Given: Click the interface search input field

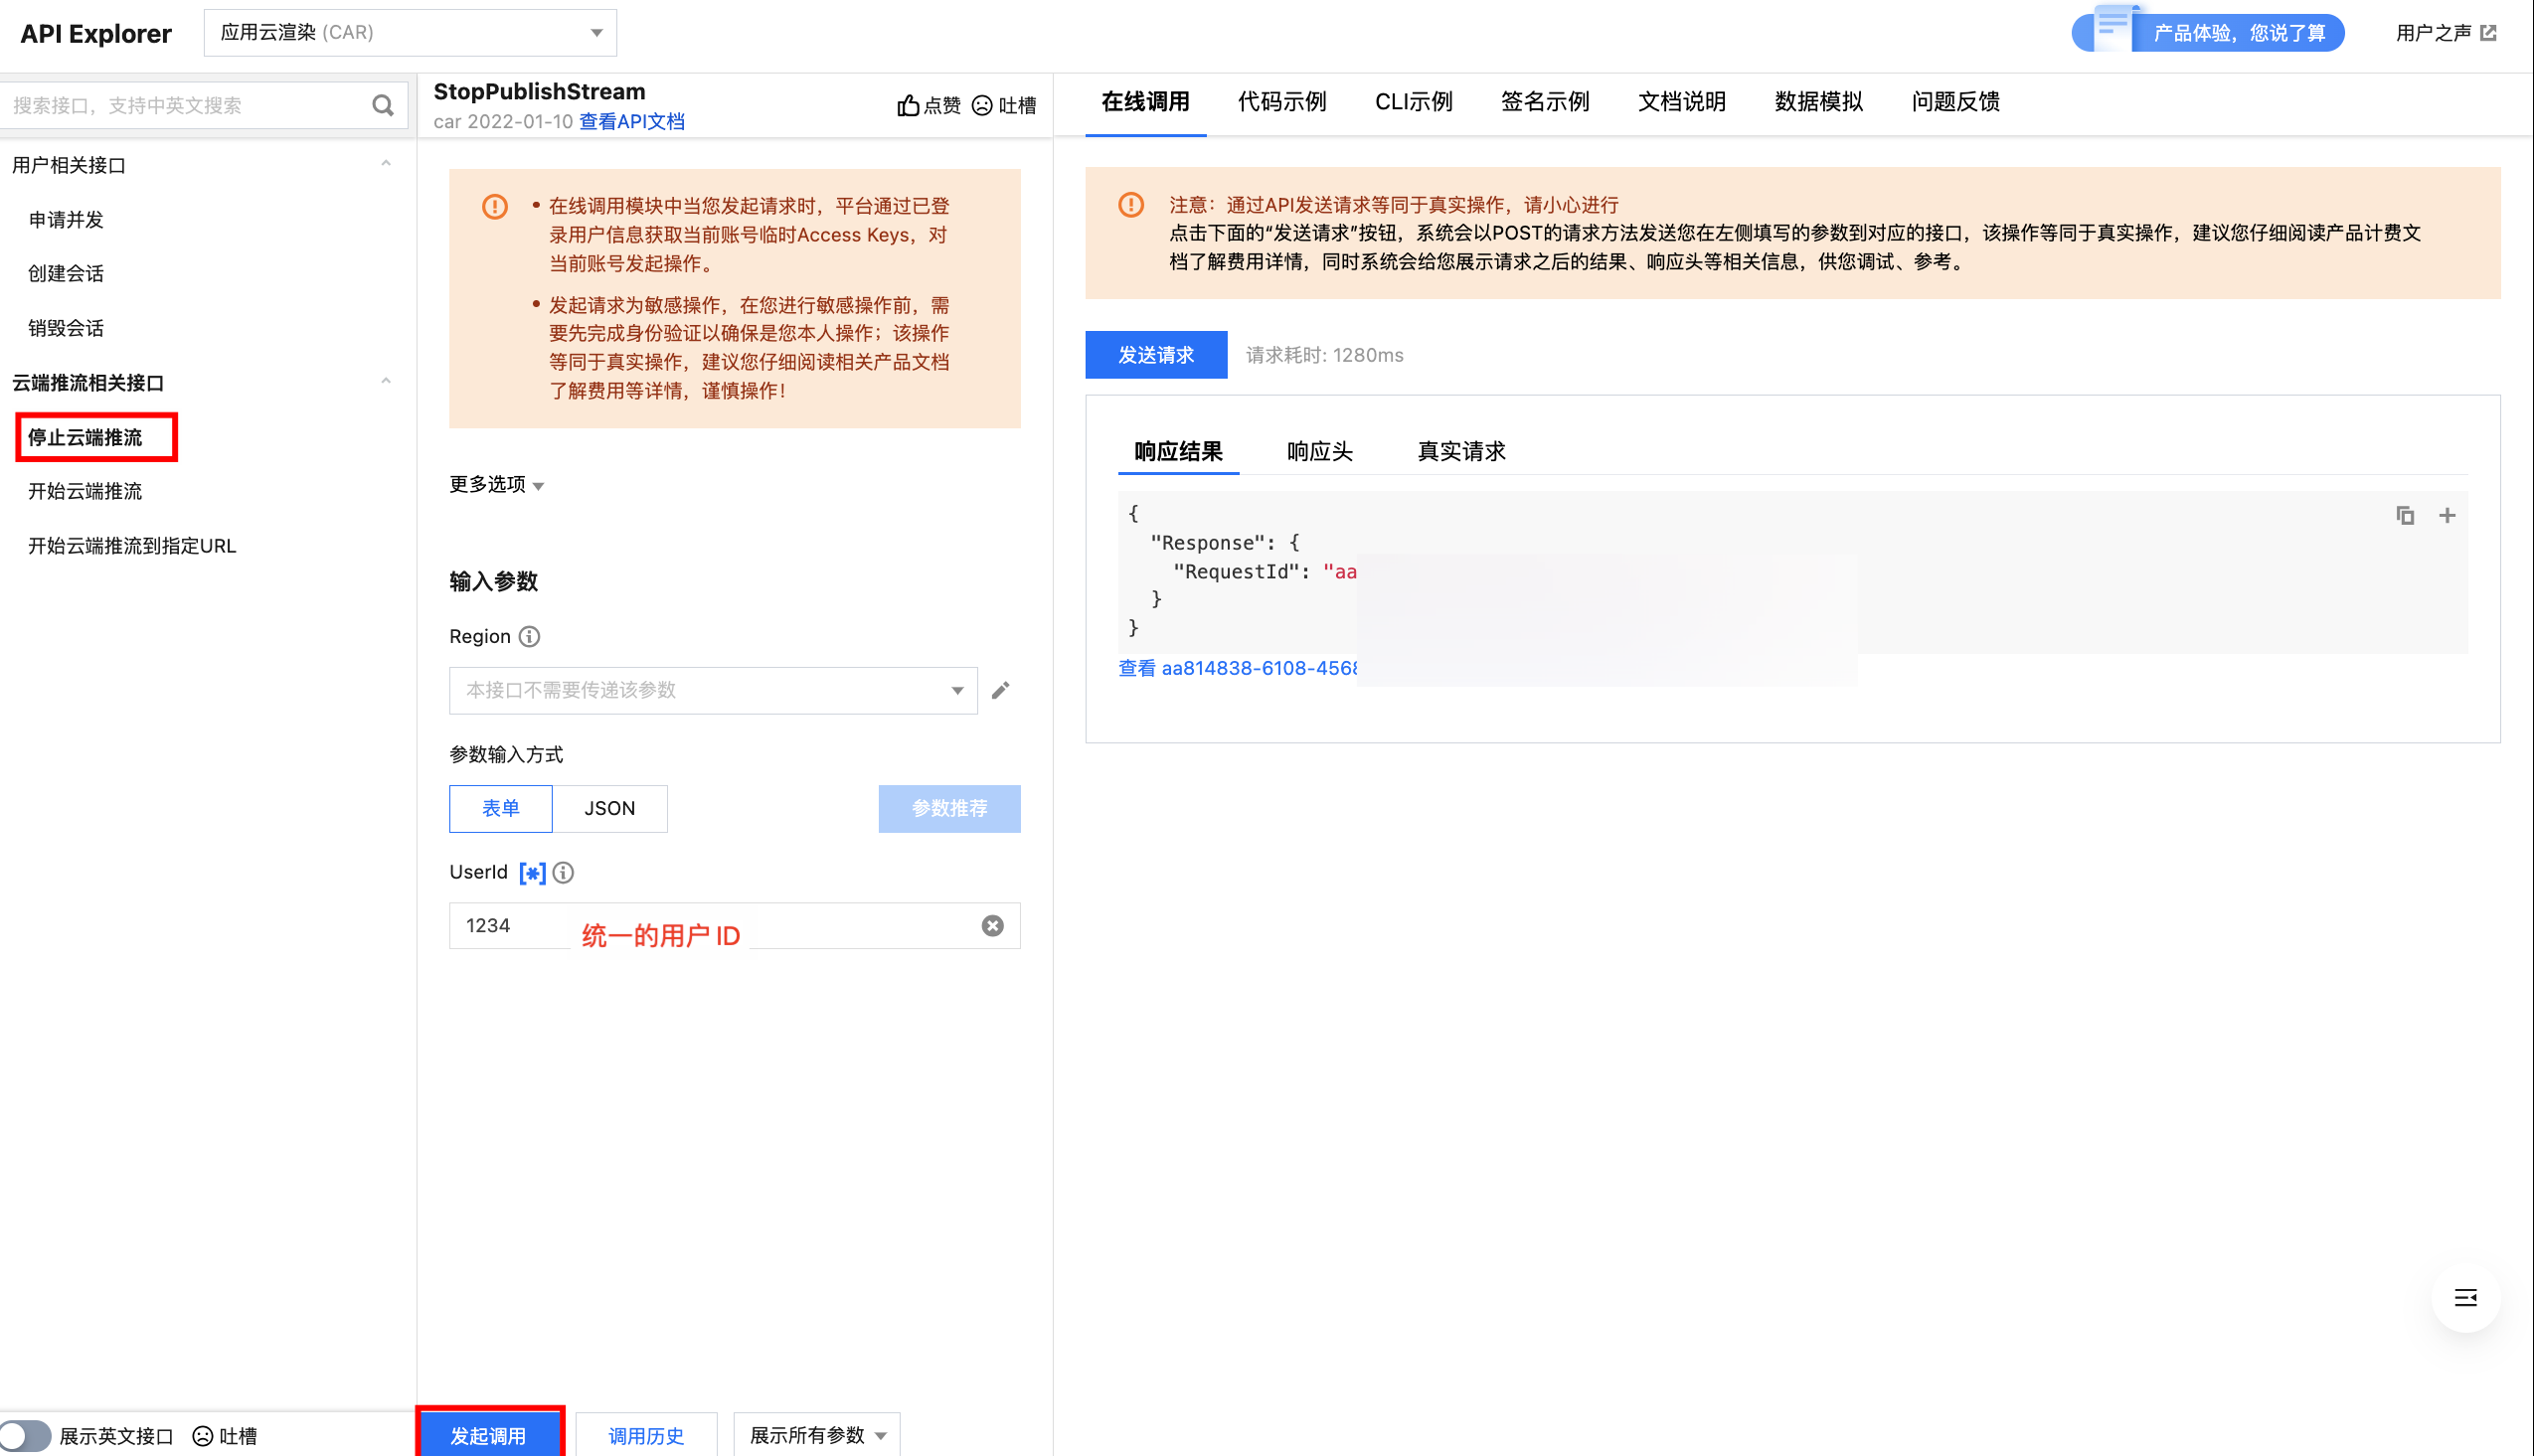Looking at the screenshot, I should [185, 105].
